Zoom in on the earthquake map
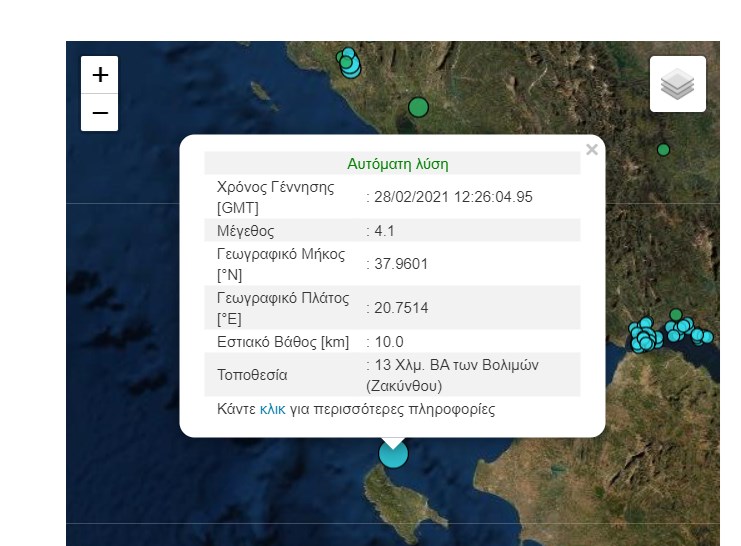This screenshot has width=741, height=546. tap(100, 75)
